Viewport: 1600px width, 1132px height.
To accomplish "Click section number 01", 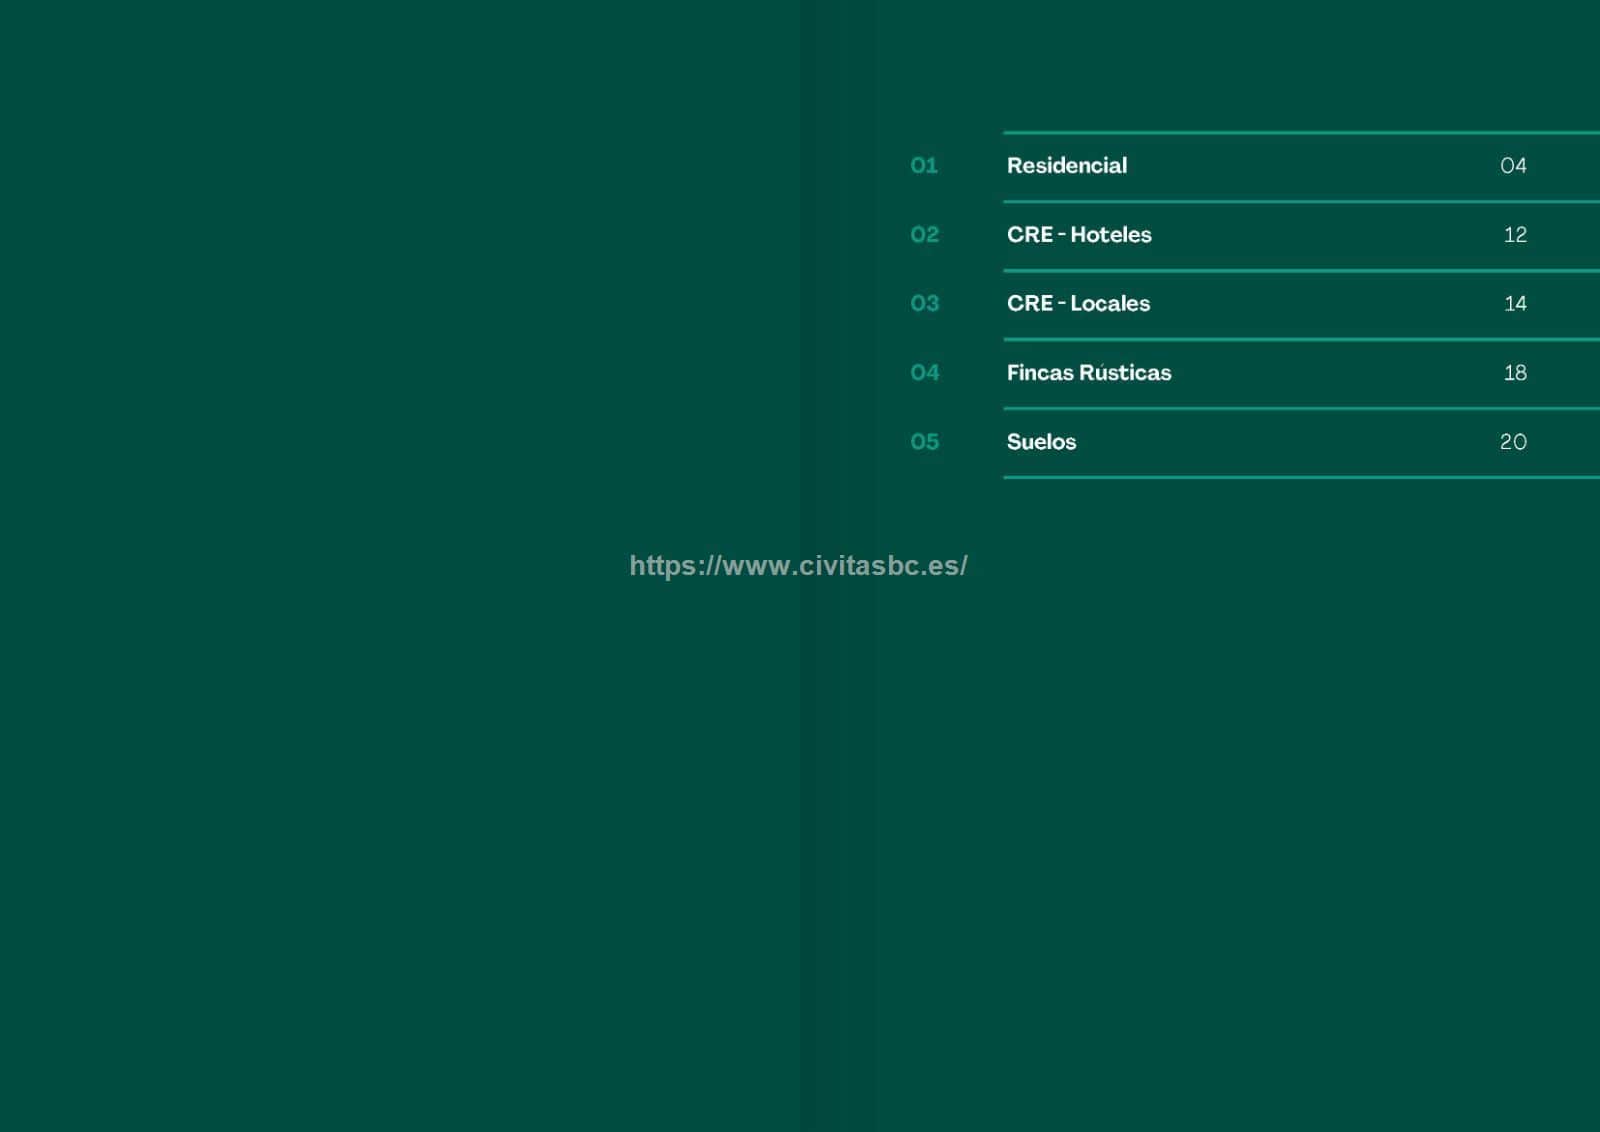I will click(x=924, y=166).
